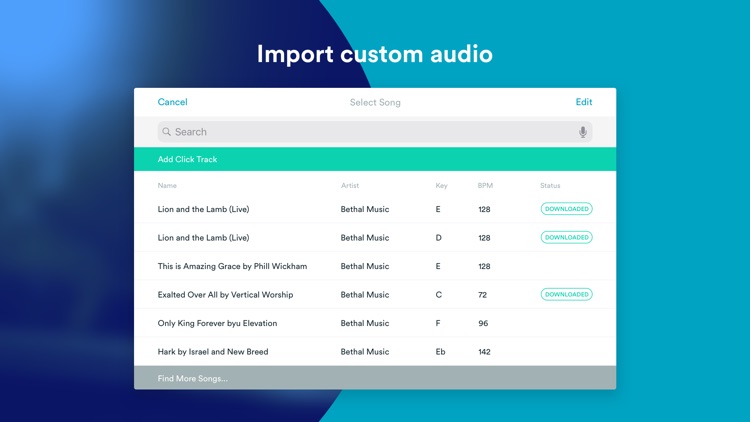Click Downloaded badge for key D song
This screenshot has height=422, width=750.
(566, 238)
